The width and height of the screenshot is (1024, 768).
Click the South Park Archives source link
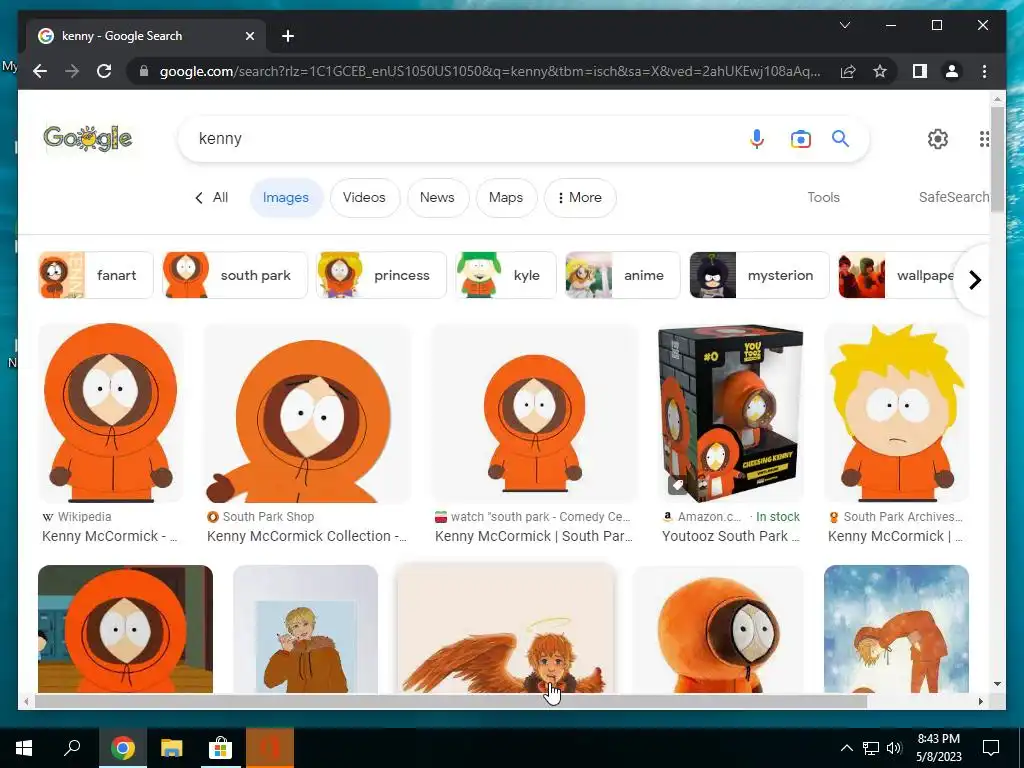[897, 517]
